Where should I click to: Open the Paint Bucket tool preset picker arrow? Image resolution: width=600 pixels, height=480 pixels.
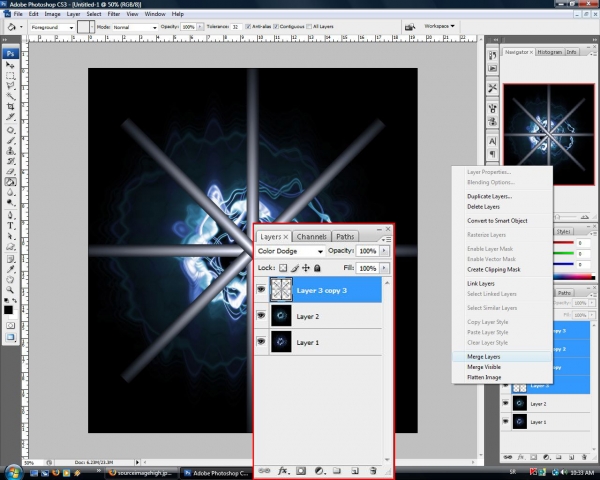21,27
